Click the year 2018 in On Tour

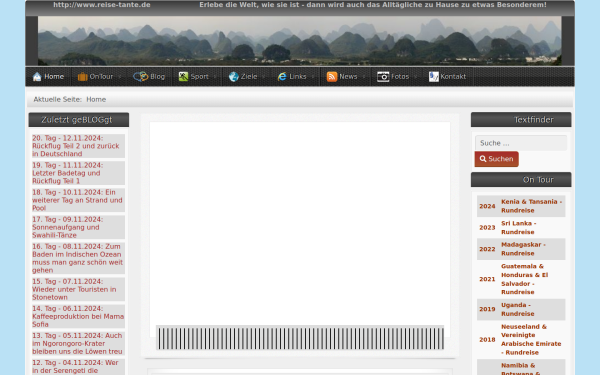[x=487, y=340]
